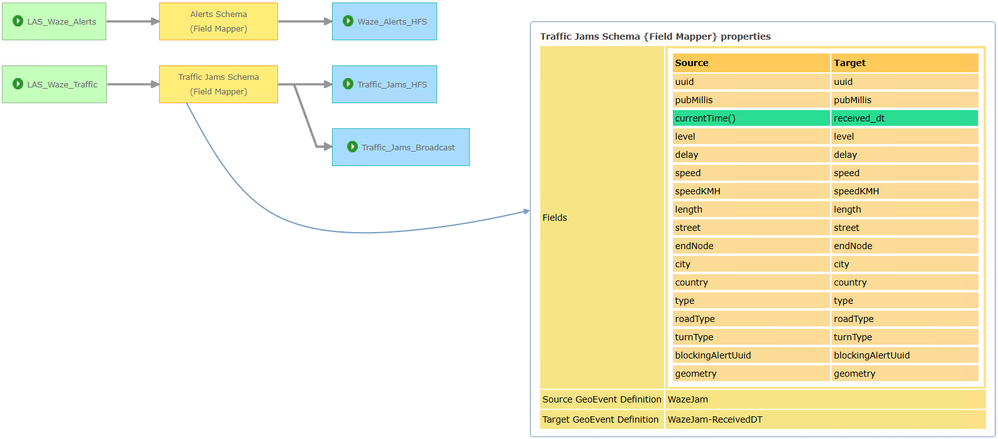Click the Fields property label

click(554, 218)
